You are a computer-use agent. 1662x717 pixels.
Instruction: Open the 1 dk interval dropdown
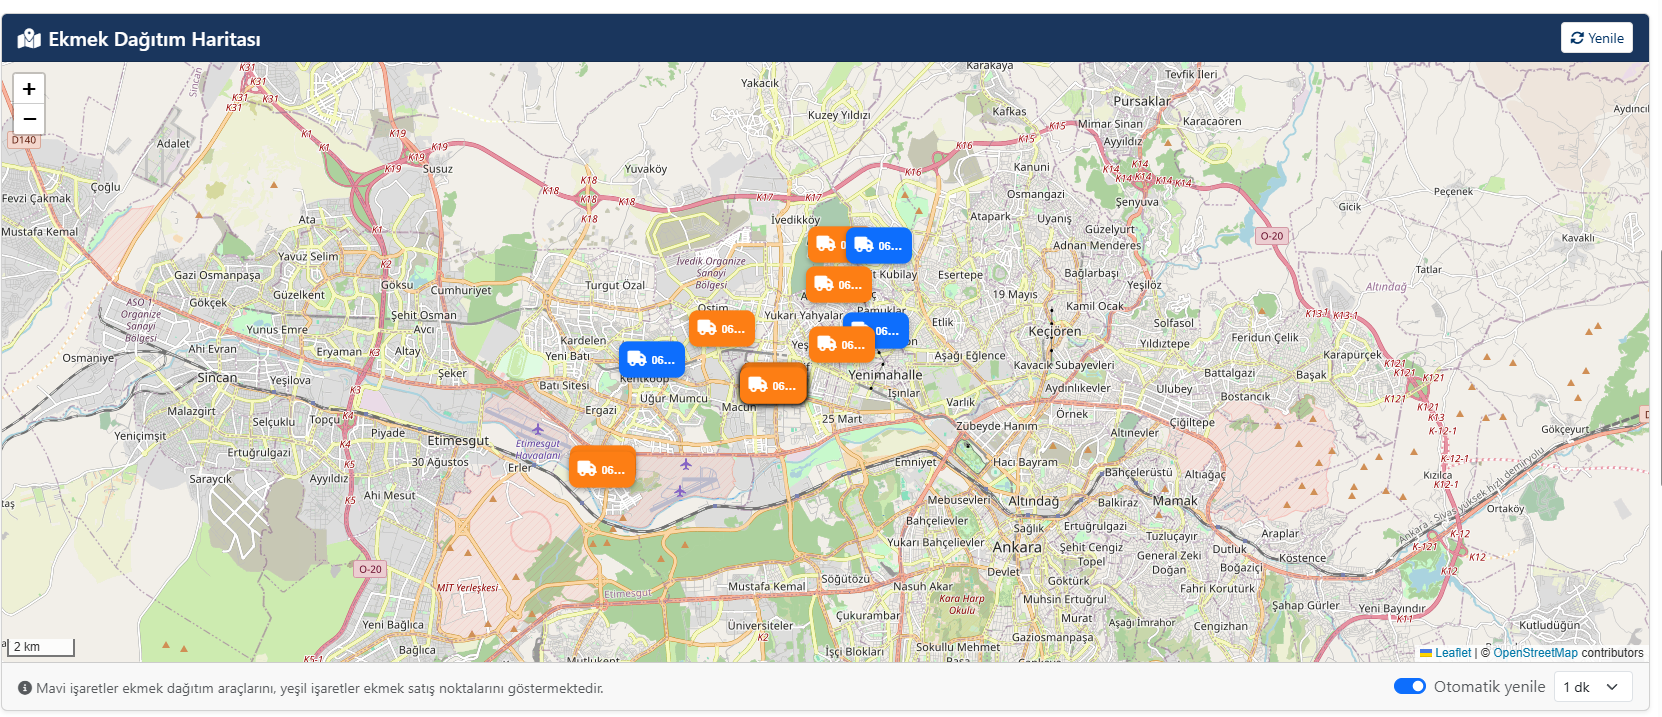(1591, 687)
